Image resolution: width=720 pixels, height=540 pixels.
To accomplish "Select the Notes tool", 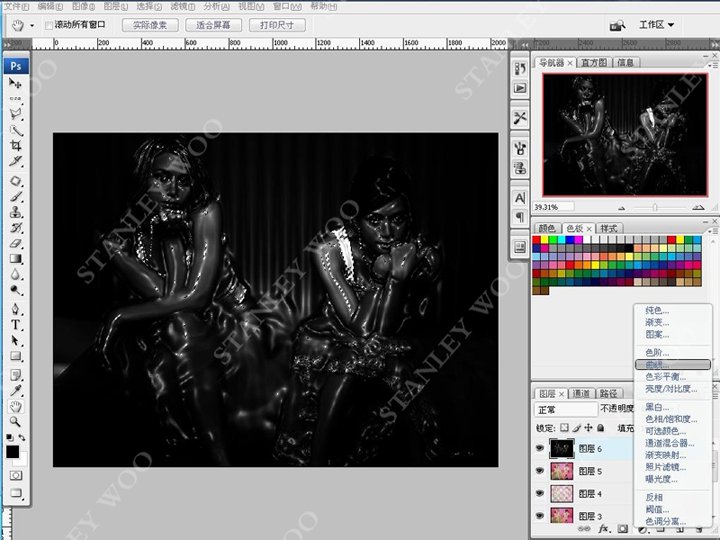I will tap(16, 375).
